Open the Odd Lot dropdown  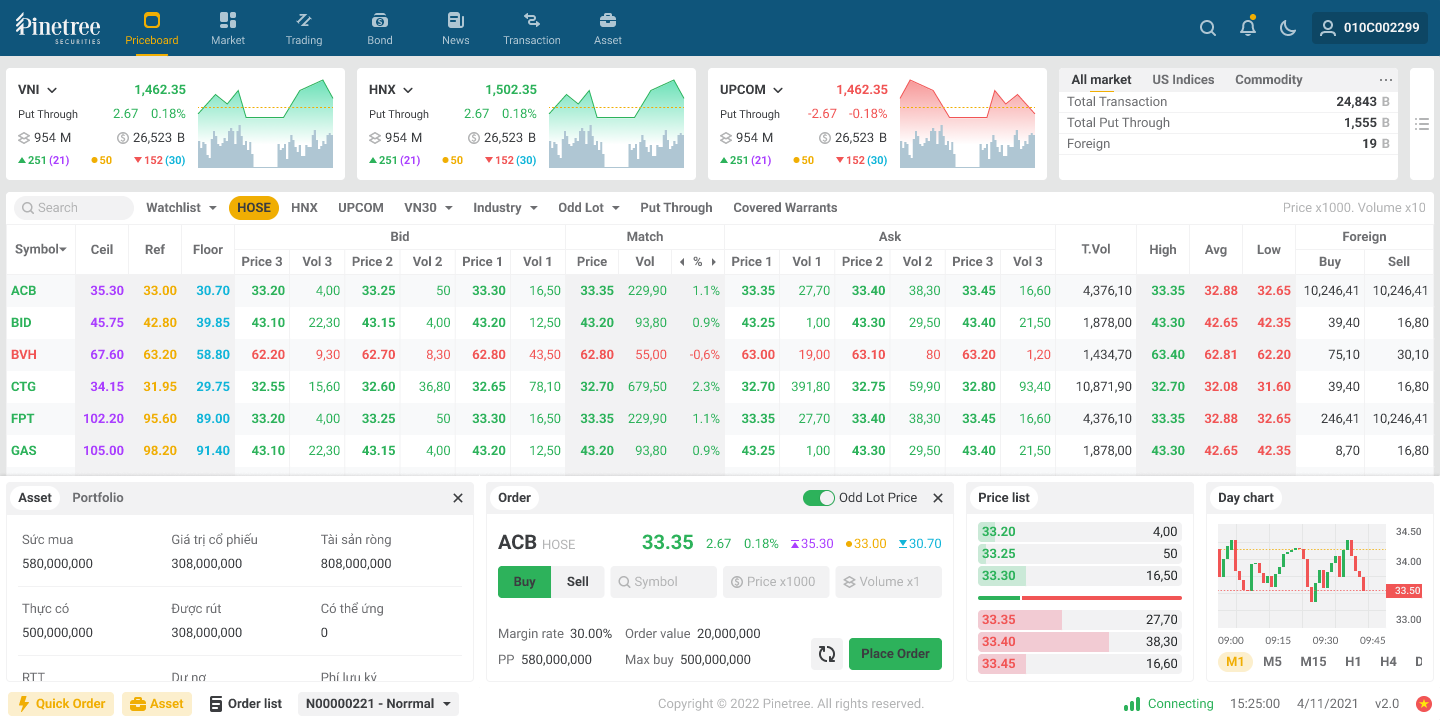pyautogui.click(x=589, y=208)
